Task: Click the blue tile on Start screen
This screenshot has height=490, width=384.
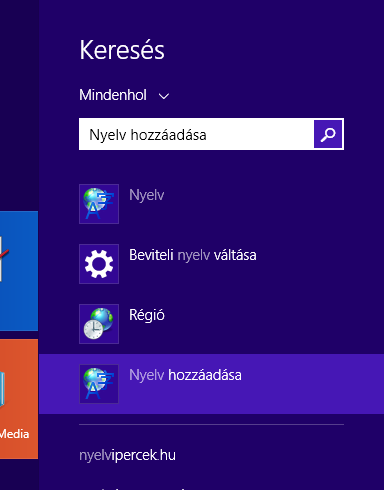Action: coord(19,271)
